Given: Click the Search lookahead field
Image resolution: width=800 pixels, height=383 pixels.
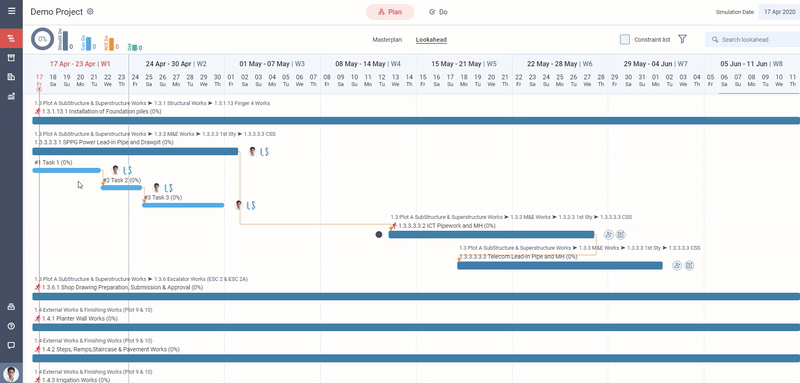Looking at the screenshot, I should point(753,39).
